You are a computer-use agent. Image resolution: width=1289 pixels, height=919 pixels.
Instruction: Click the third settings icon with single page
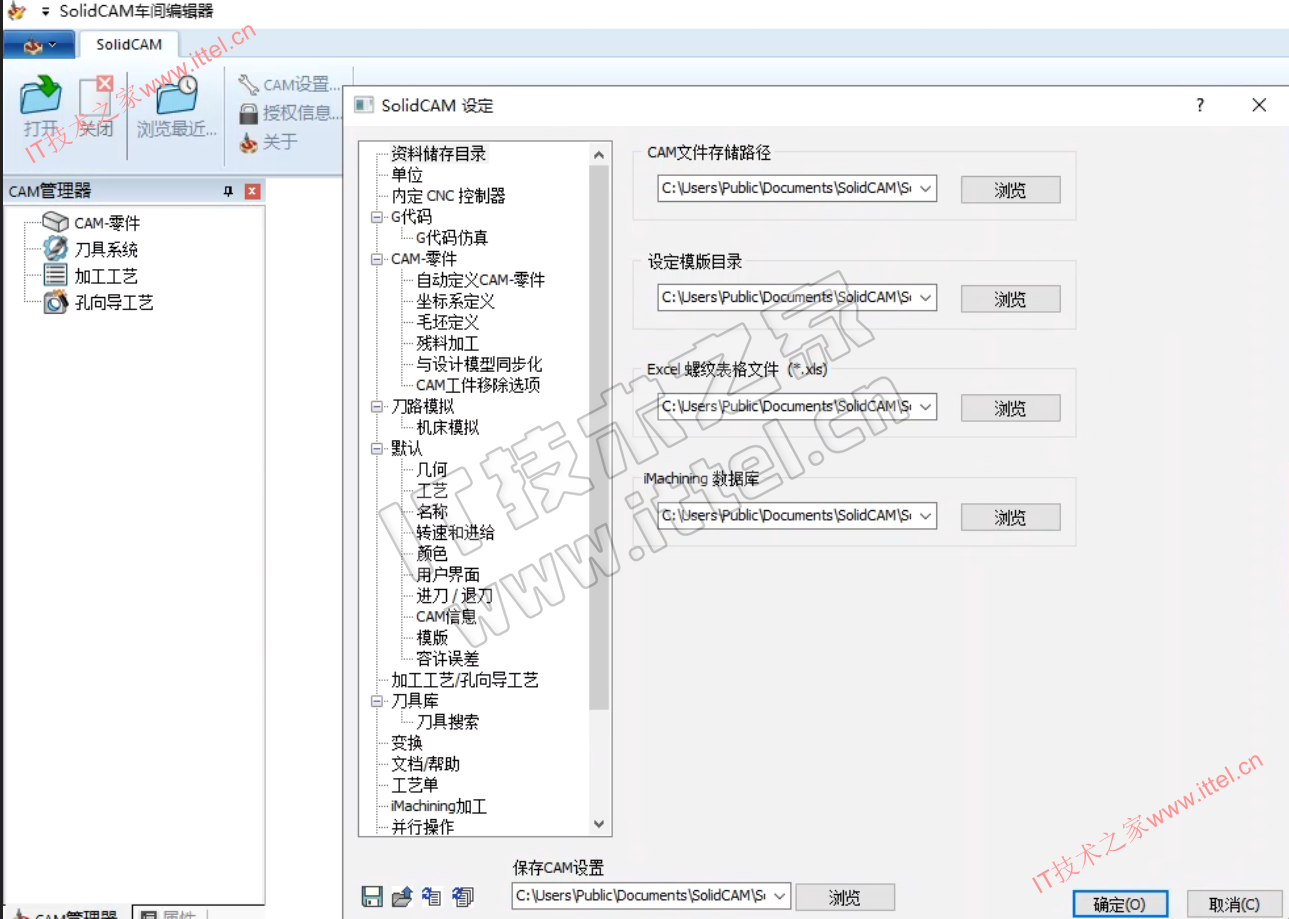(432, 897)
